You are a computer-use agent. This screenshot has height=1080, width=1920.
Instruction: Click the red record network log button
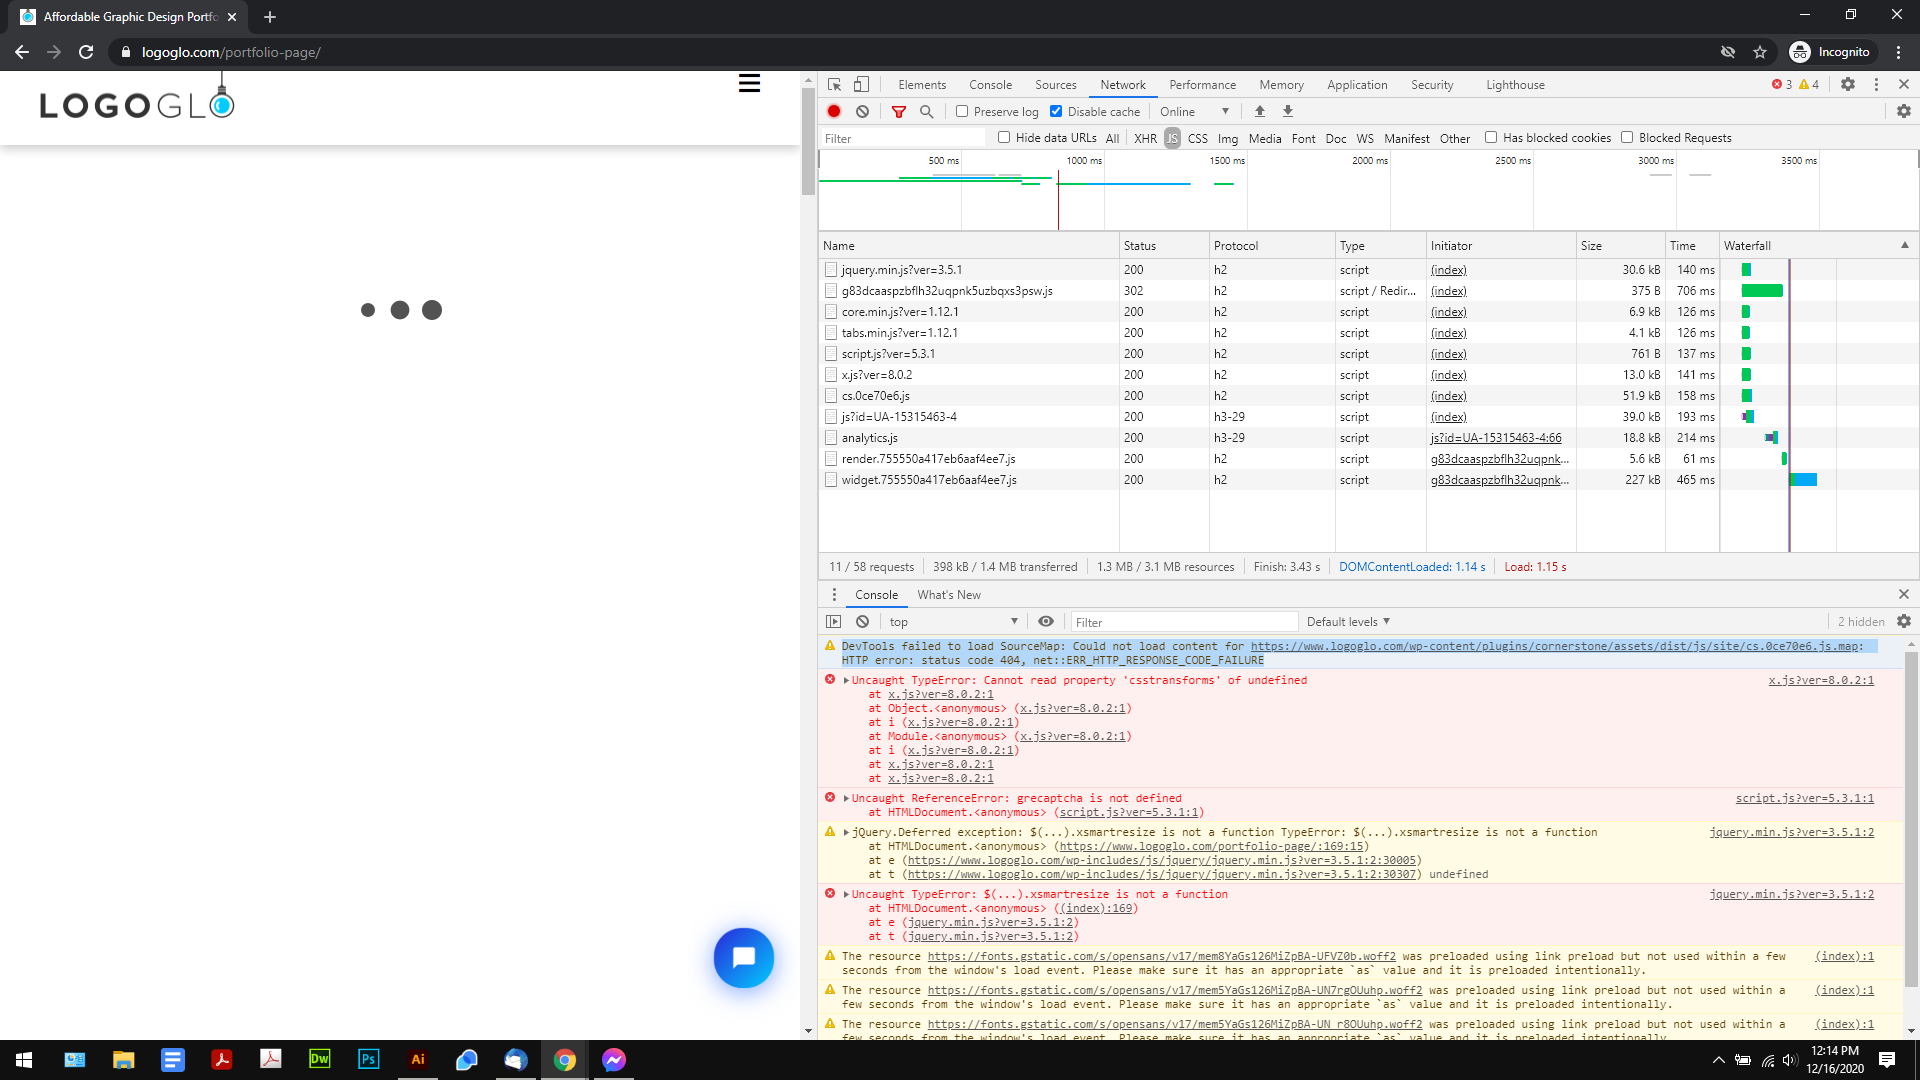(x=834, y=111)
